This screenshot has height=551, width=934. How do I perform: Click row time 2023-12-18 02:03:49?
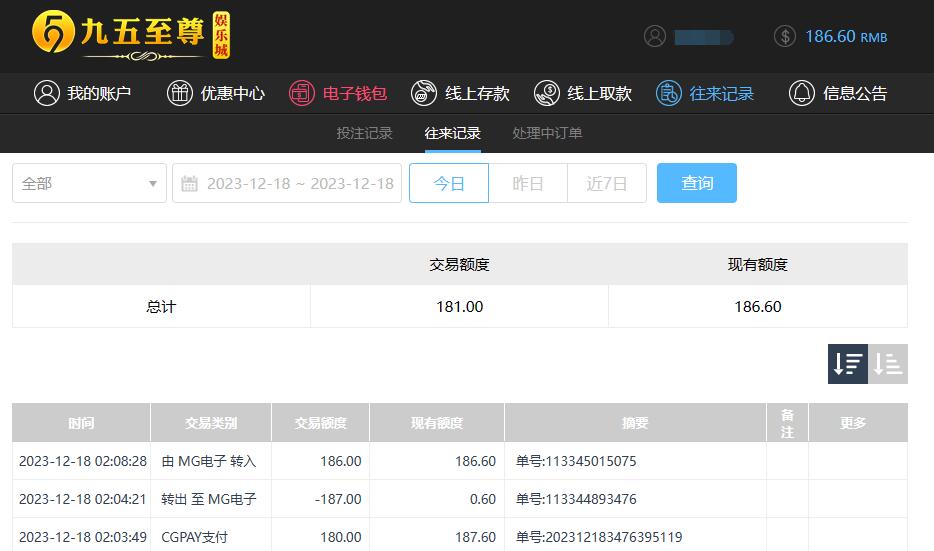(83, 537)
